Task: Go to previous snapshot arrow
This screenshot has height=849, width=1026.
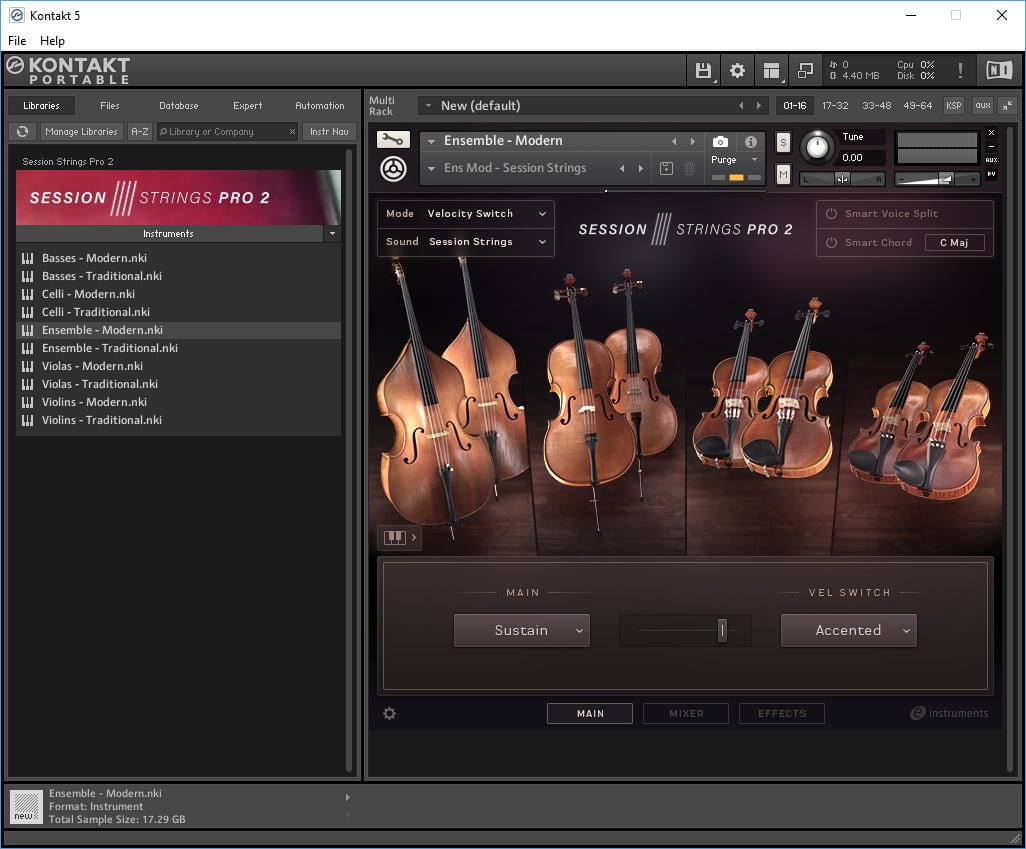Action: pyautogui.click(x=622, y=168)
